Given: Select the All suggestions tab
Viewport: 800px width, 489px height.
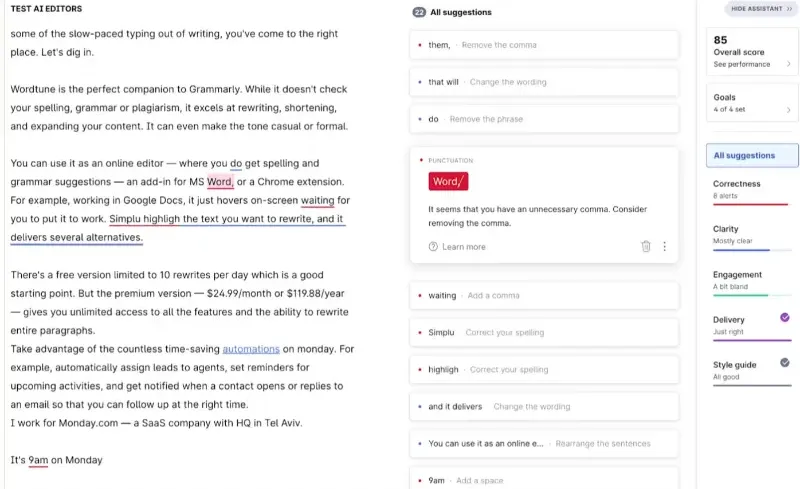Looking at the screenshot, I should pyautogui.click(x=752, y=155).
